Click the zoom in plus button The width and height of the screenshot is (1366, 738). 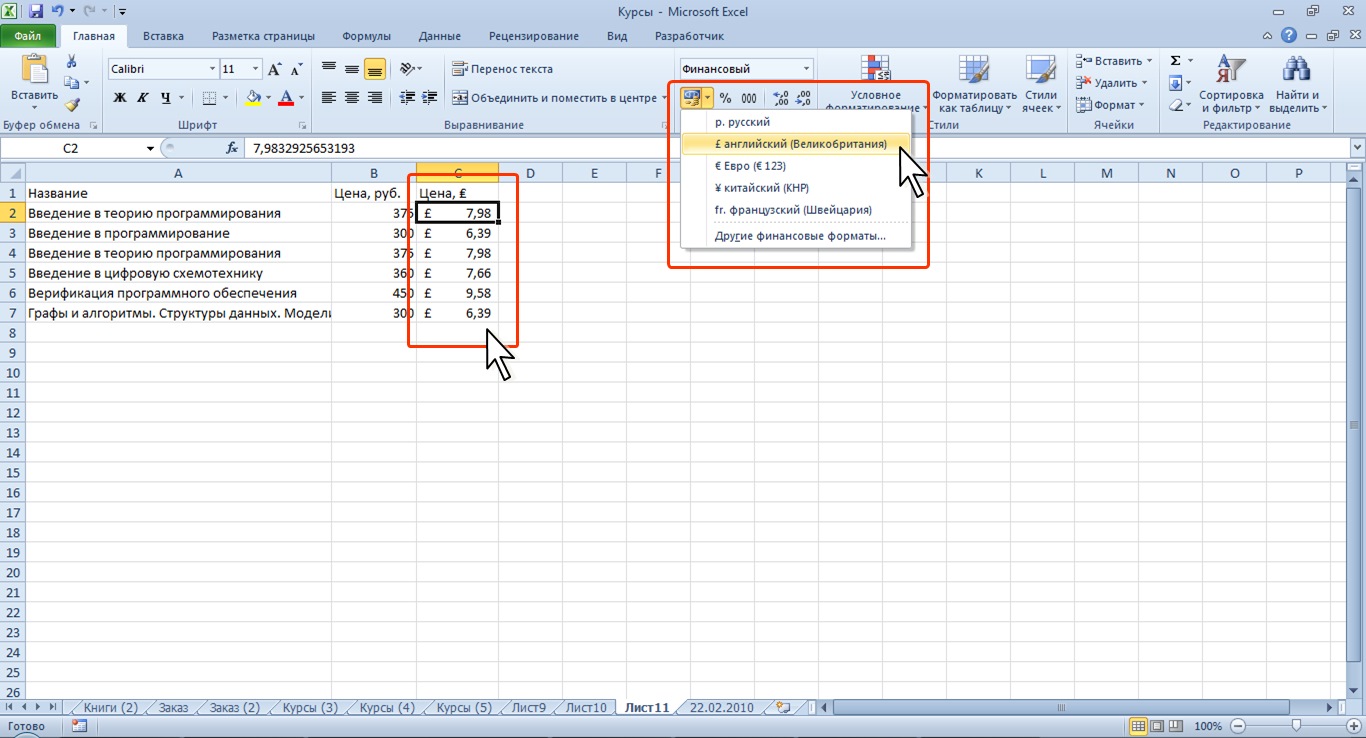pos(1353,726)
